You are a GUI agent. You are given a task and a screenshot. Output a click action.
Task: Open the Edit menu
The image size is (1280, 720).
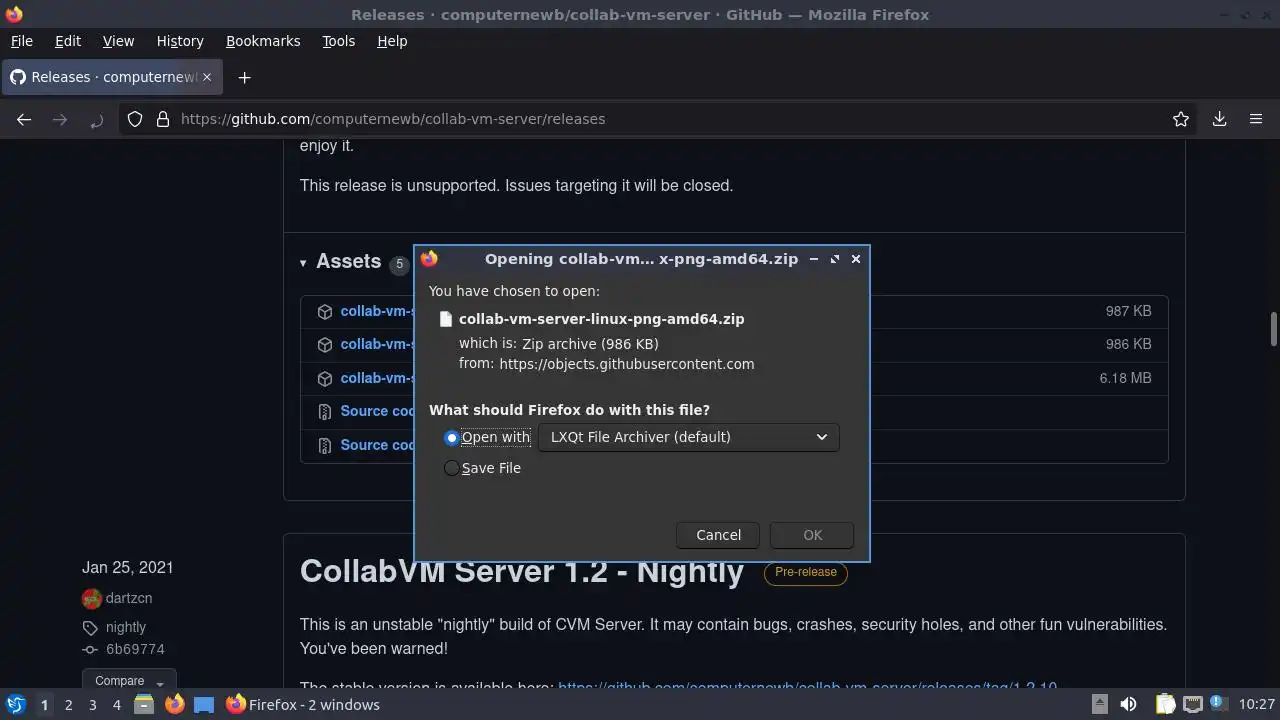(68, 41)
